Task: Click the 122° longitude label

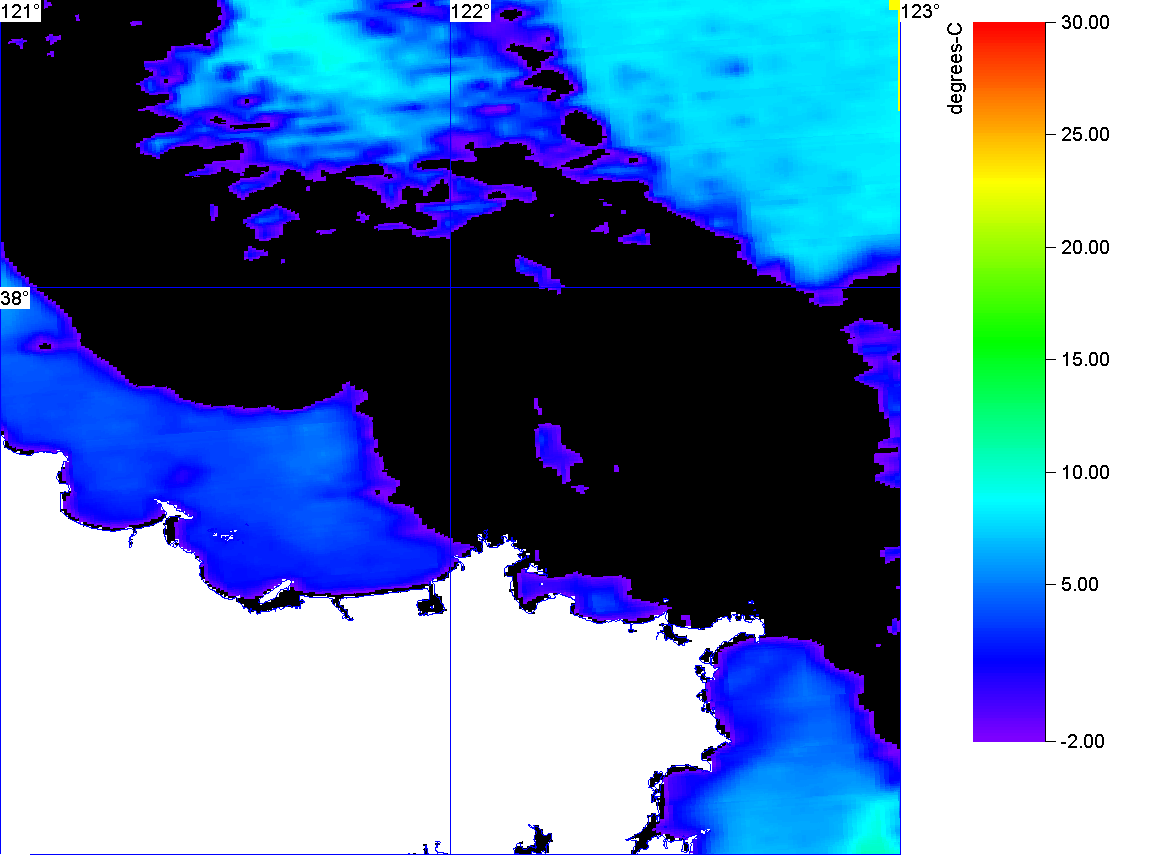Action: [471, 11]
